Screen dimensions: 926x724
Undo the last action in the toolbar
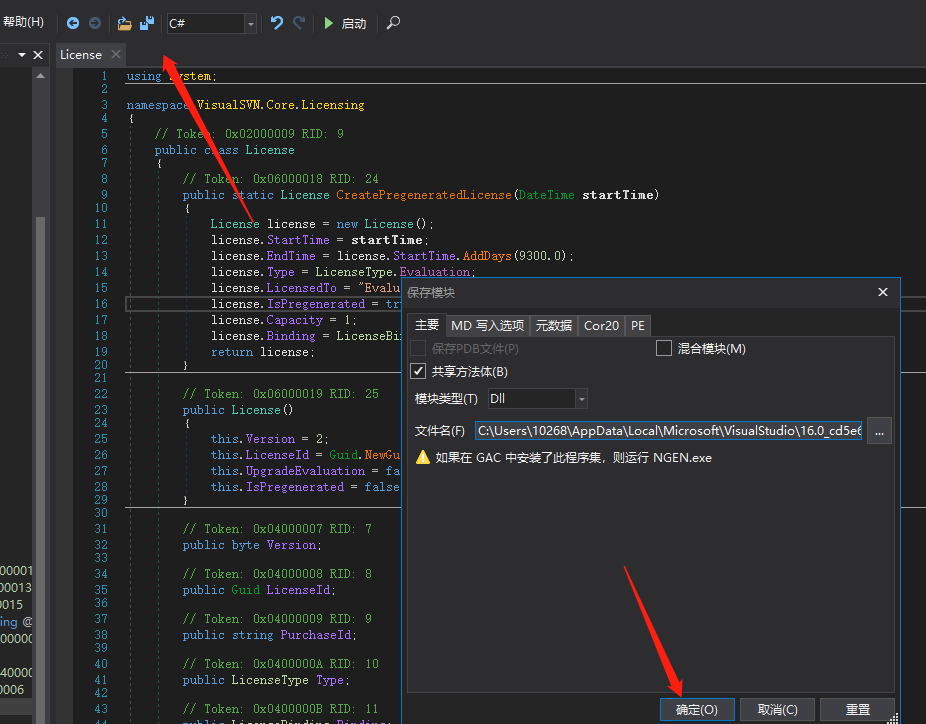coord(276,23)
